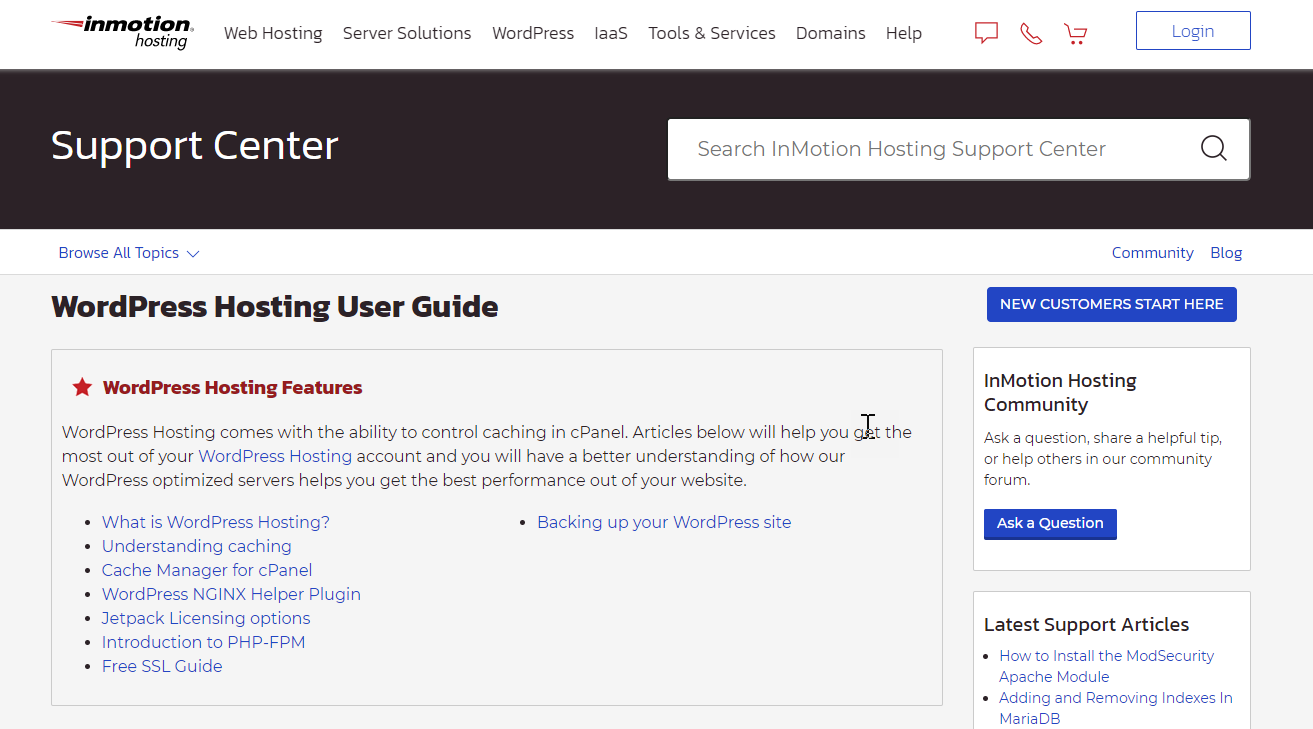Open the Community page link

(1152, 252)
